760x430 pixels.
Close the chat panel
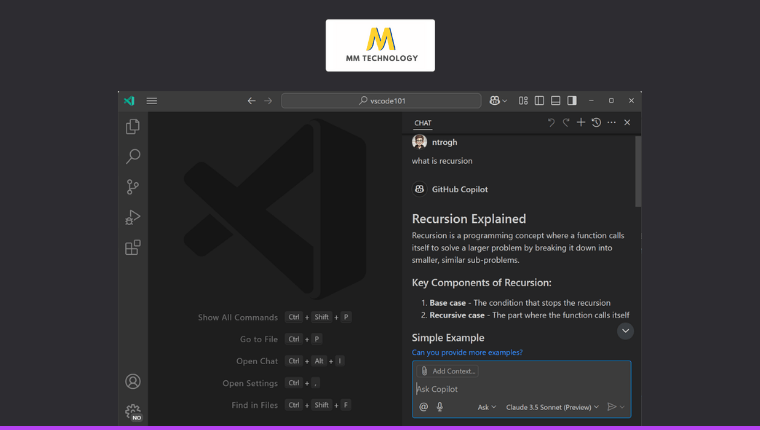coord(627,123)
